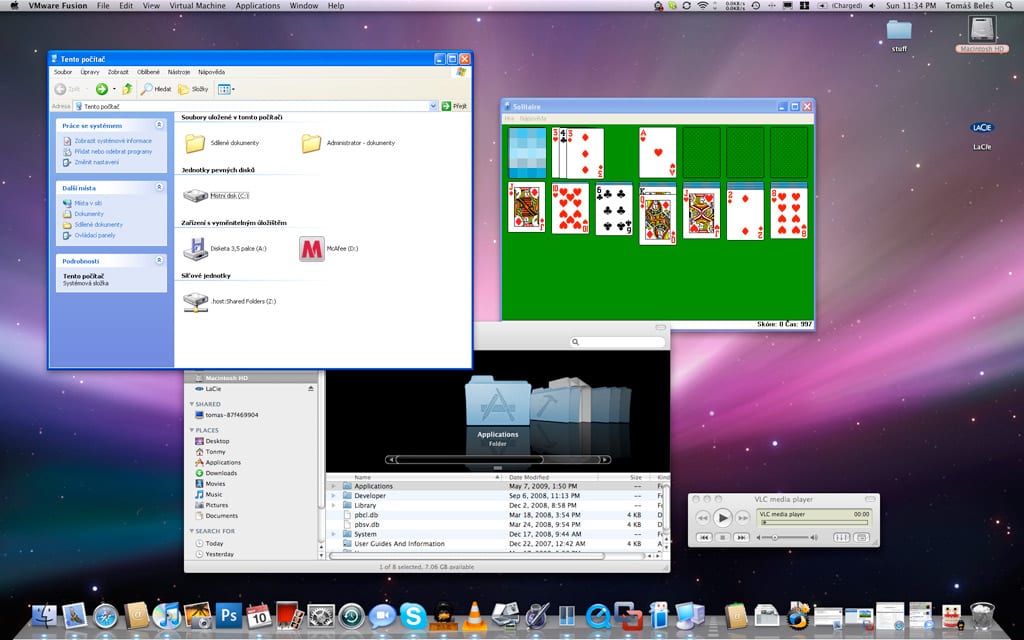This screenshot has height=640, width=1024.
Task: Launch Safari from the Dock
Action: pos(105,615)
